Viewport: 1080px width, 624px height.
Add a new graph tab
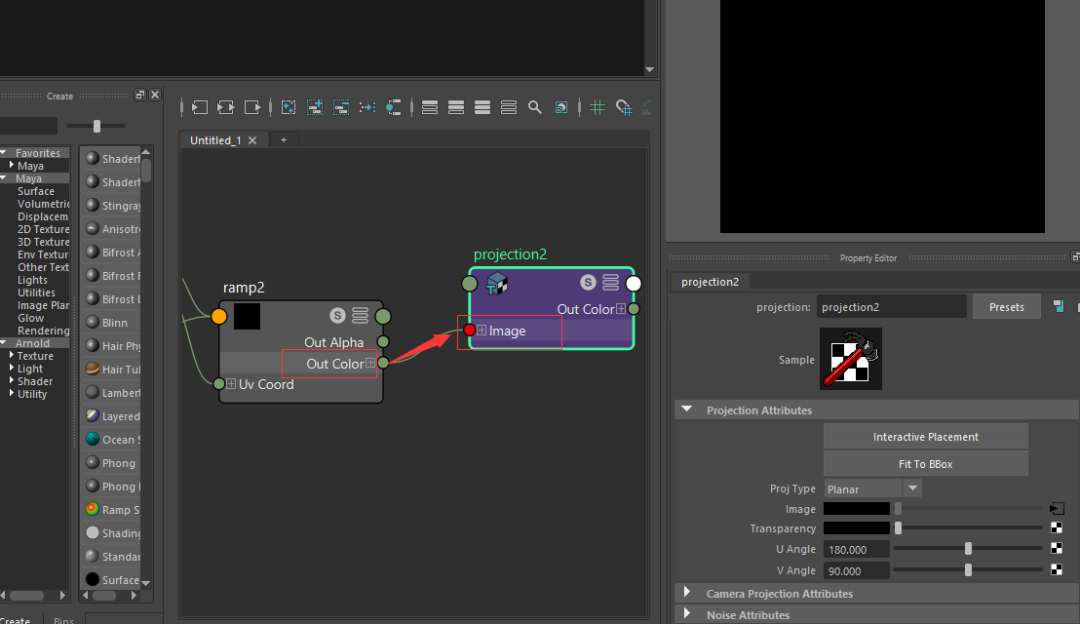(x=283, y=140)
